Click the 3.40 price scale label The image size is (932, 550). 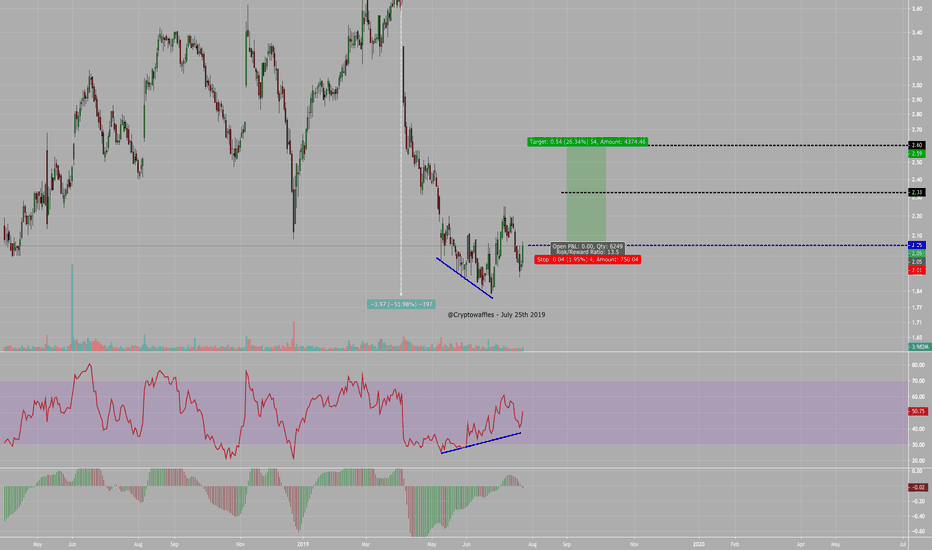coord(917,33)
